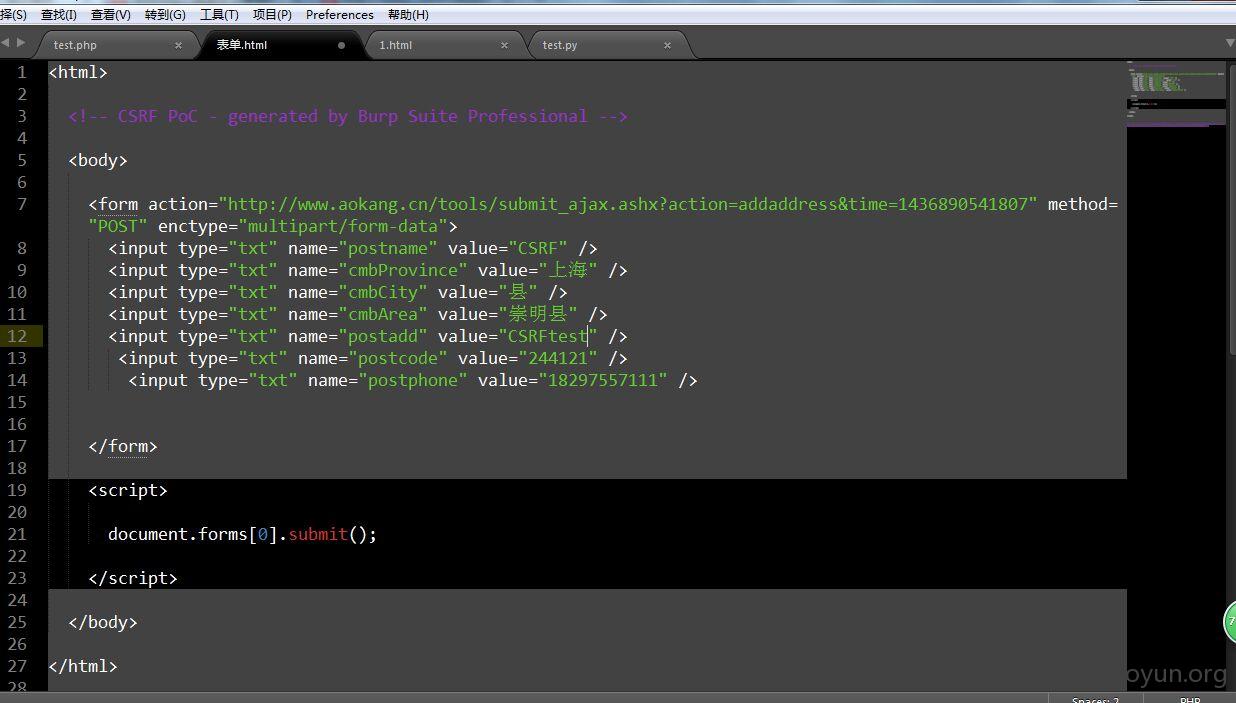Image resolution: width=1236 pixels, height=703 pixels.
Task: Click the closing </form> tag
Action: click(123, 446)
